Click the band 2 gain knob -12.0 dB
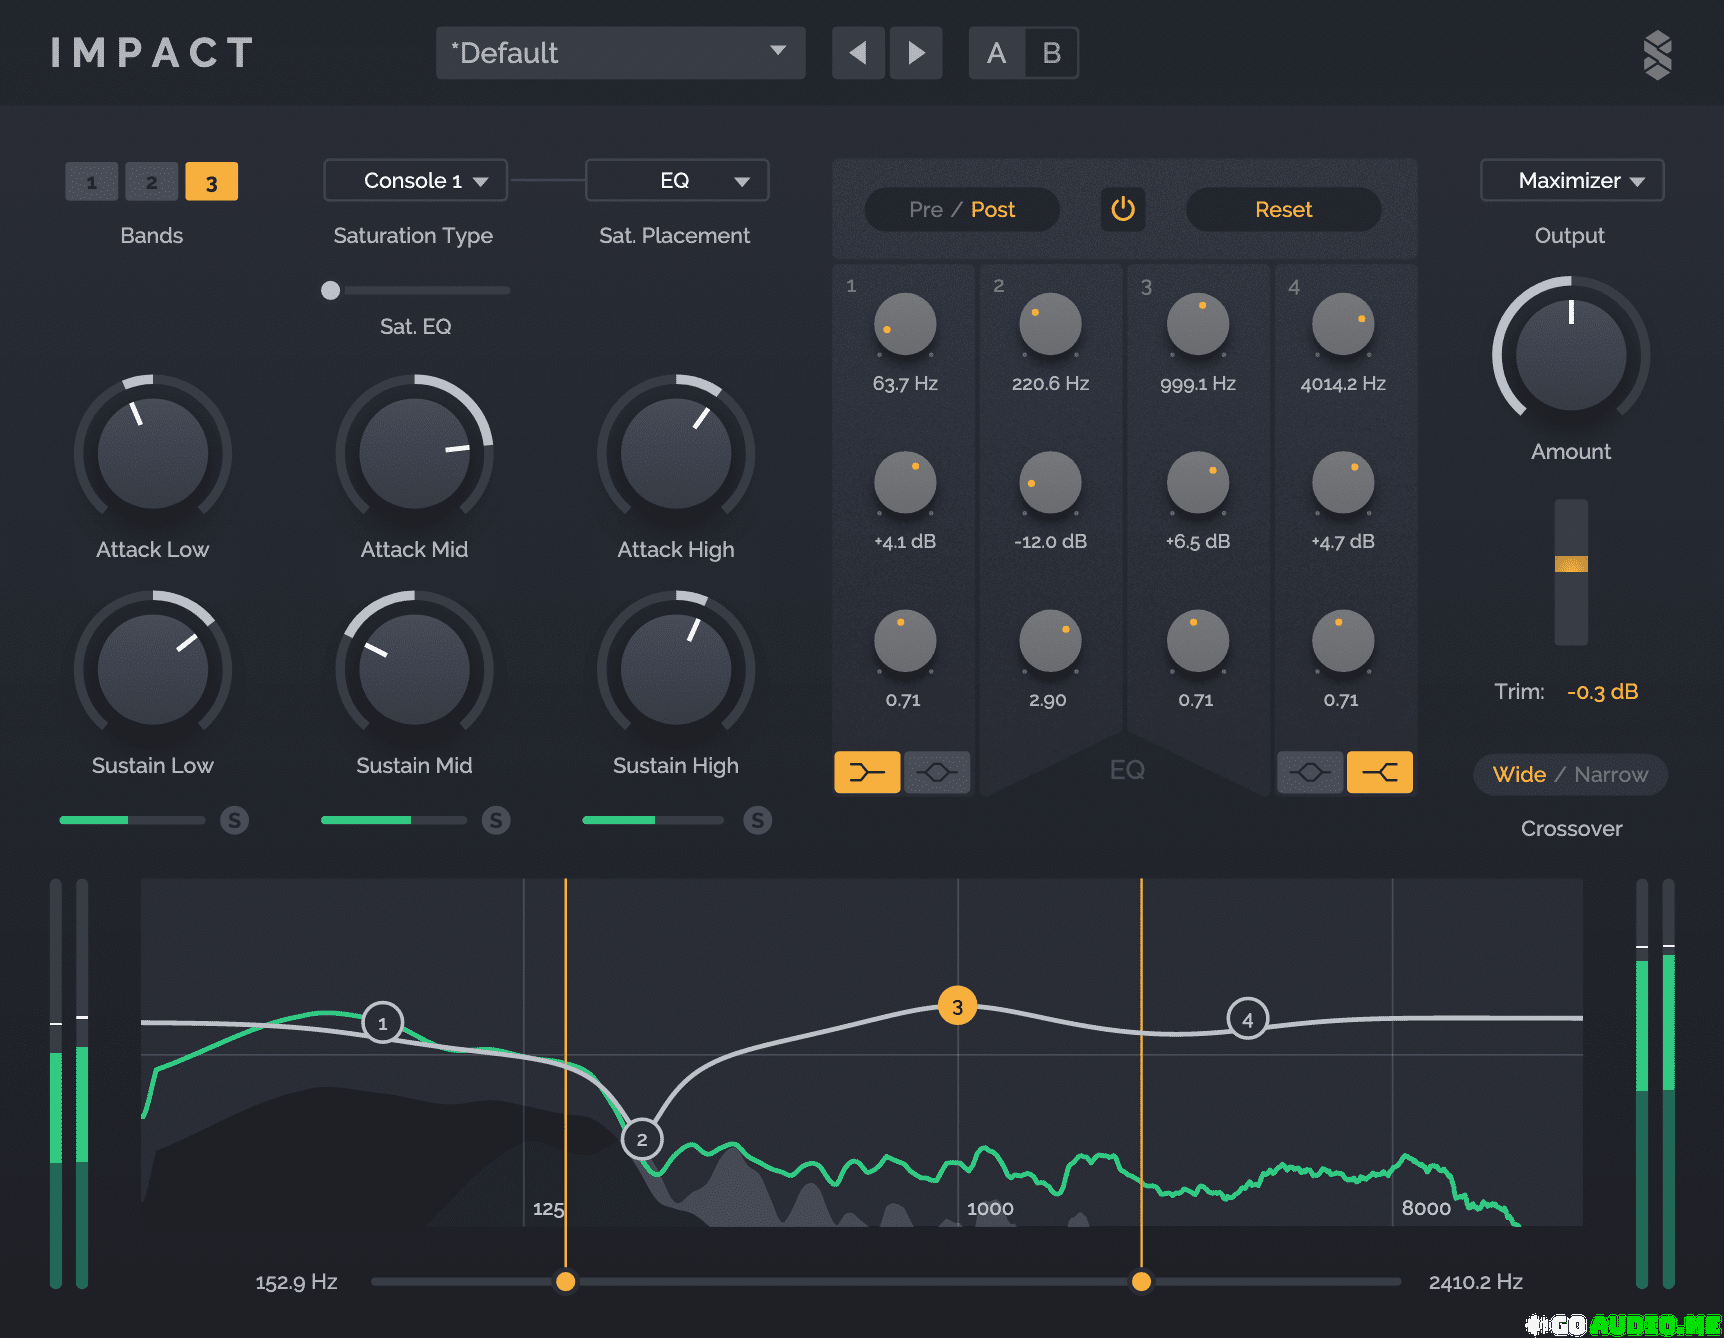The image size is (1724, 1338). pos(1050,482)
